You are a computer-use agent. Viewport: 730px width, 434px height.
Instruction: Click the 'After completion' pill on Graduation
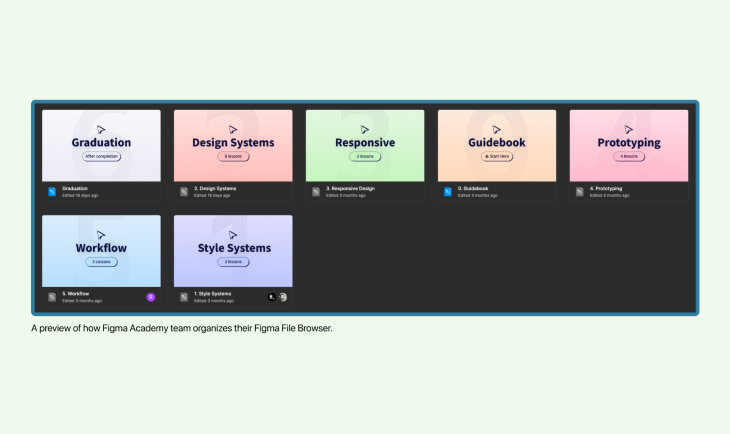coord(101,156)
